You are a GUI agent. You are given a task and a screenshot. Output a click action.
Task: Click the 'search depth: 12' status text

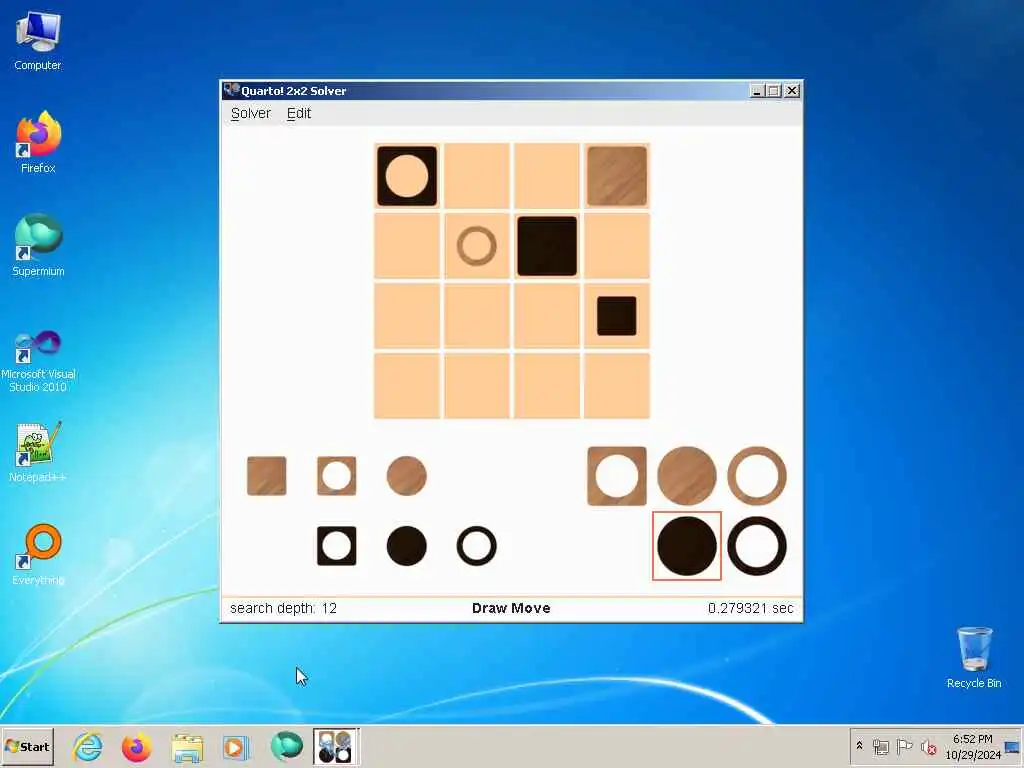(283, 608)
